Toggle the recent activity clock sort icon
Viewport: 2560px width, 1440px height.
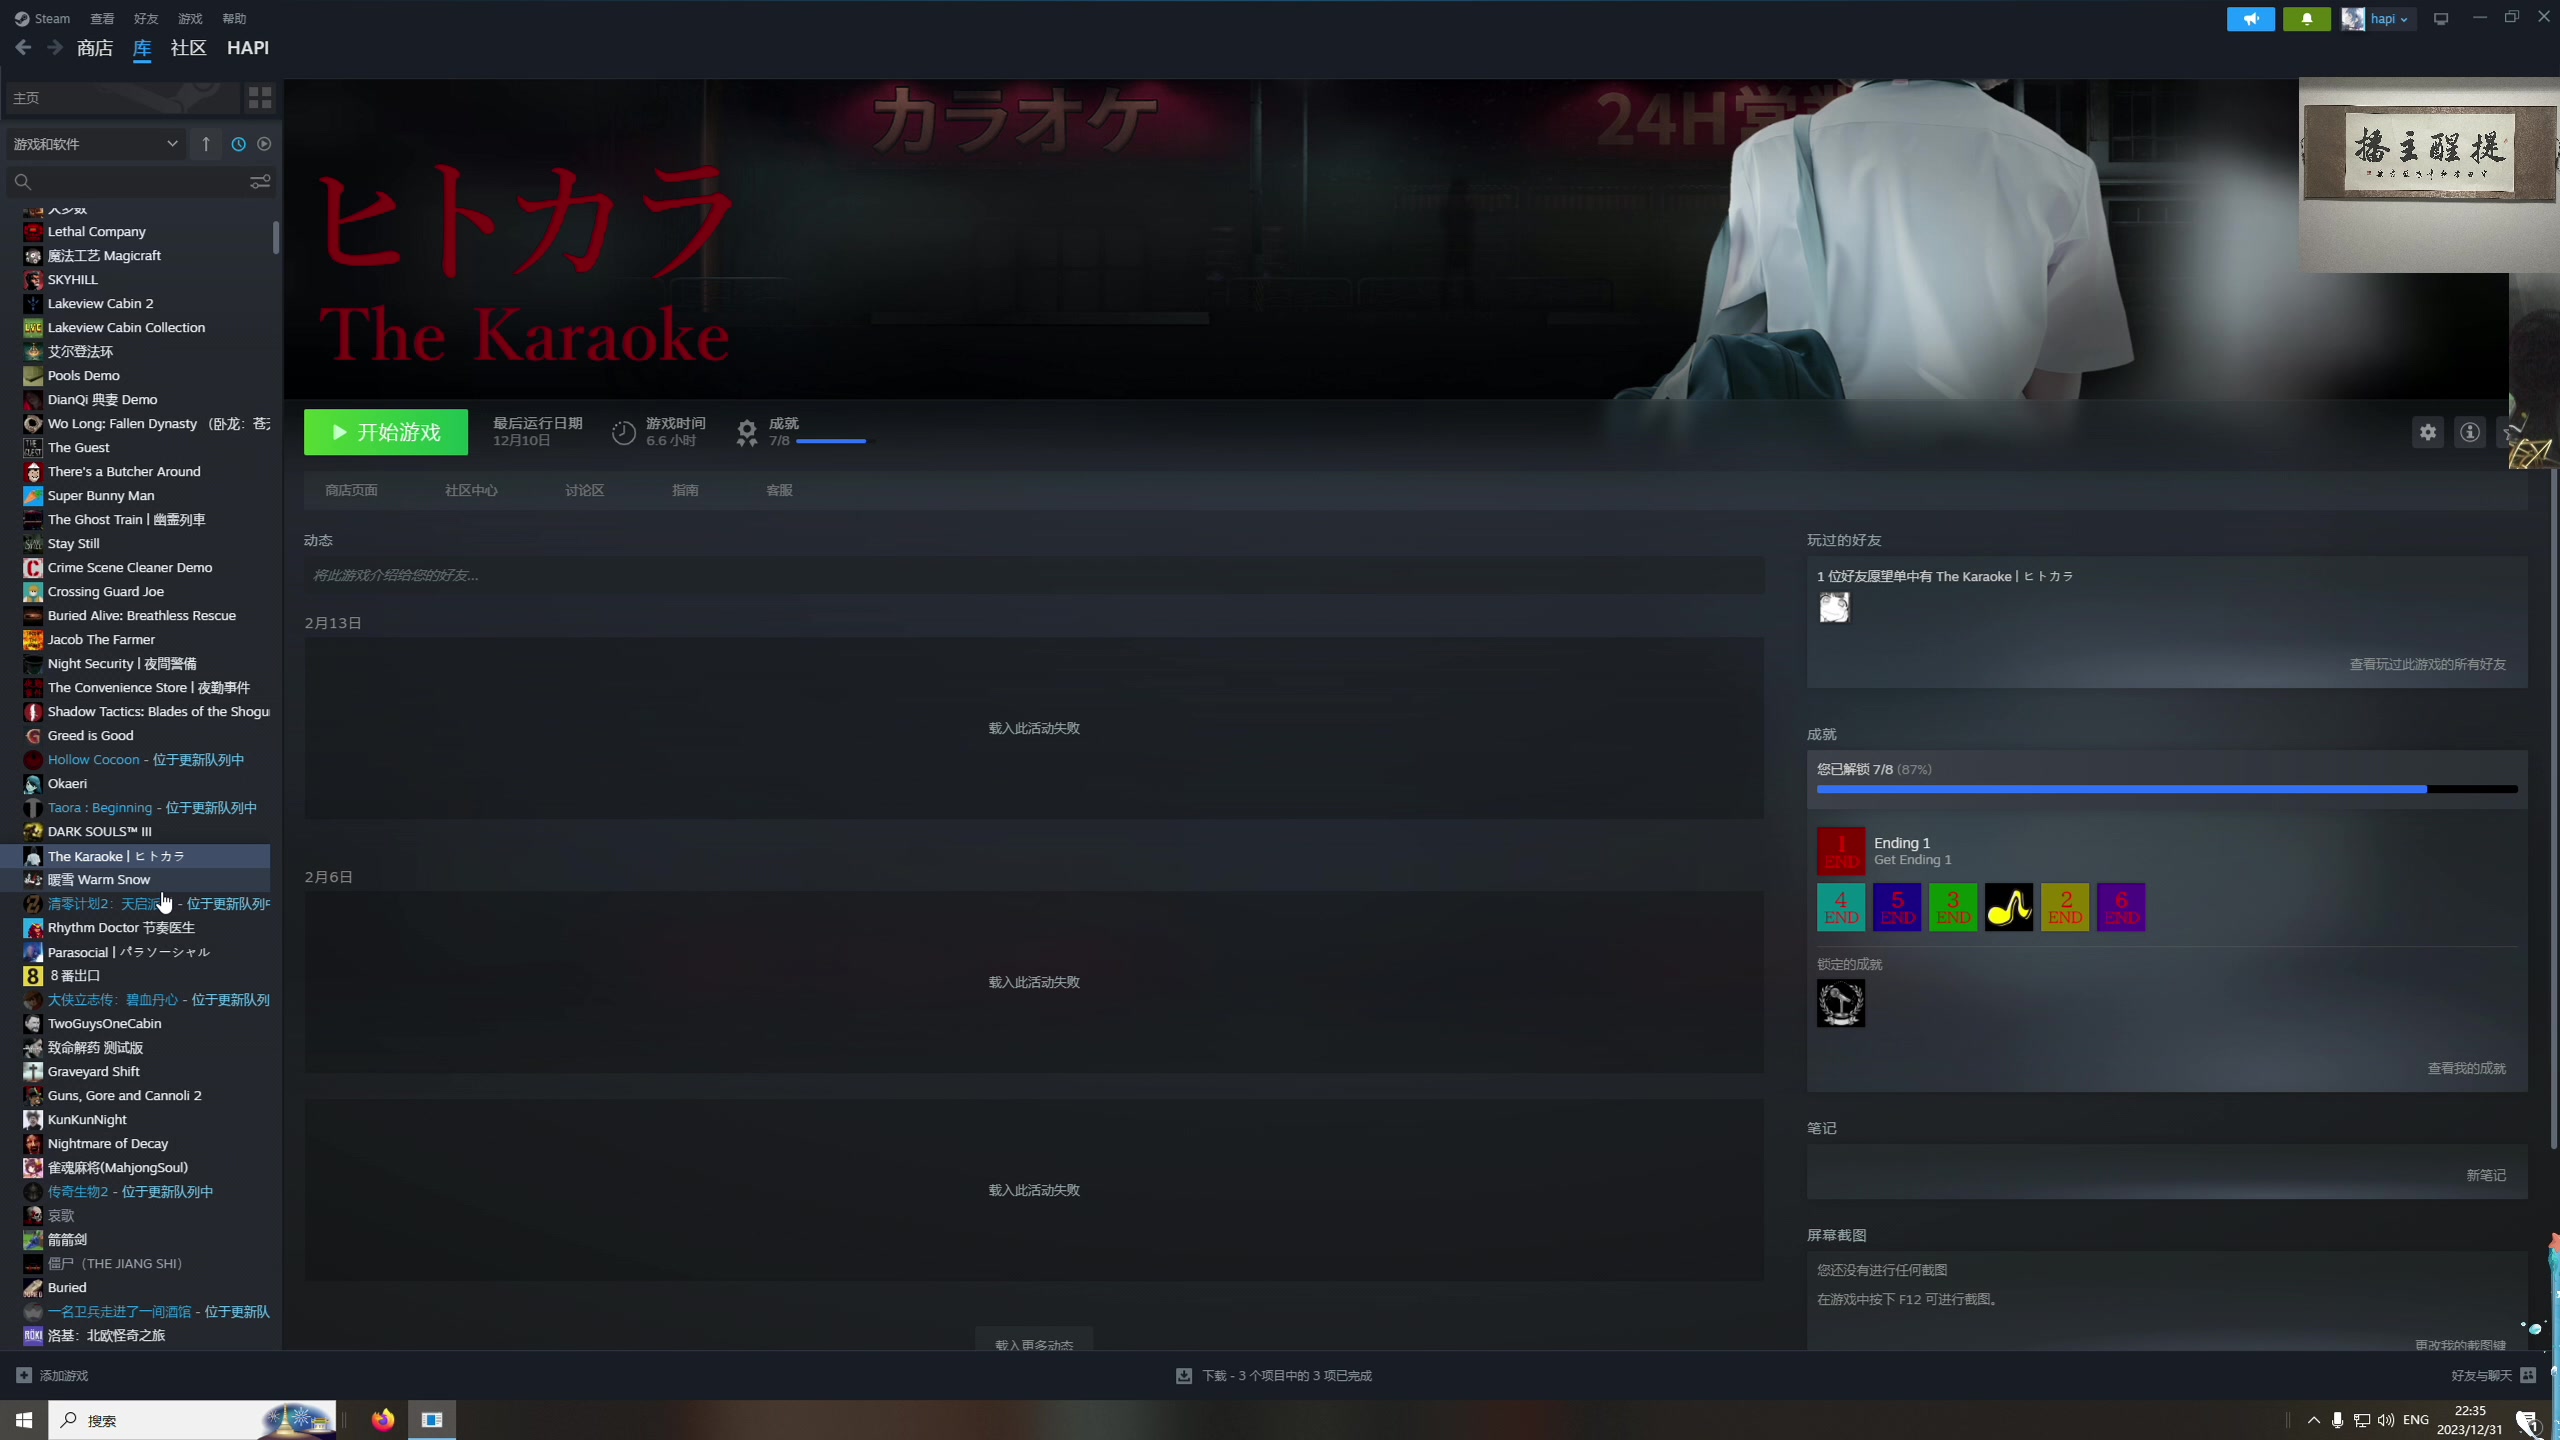click(238, 144)
